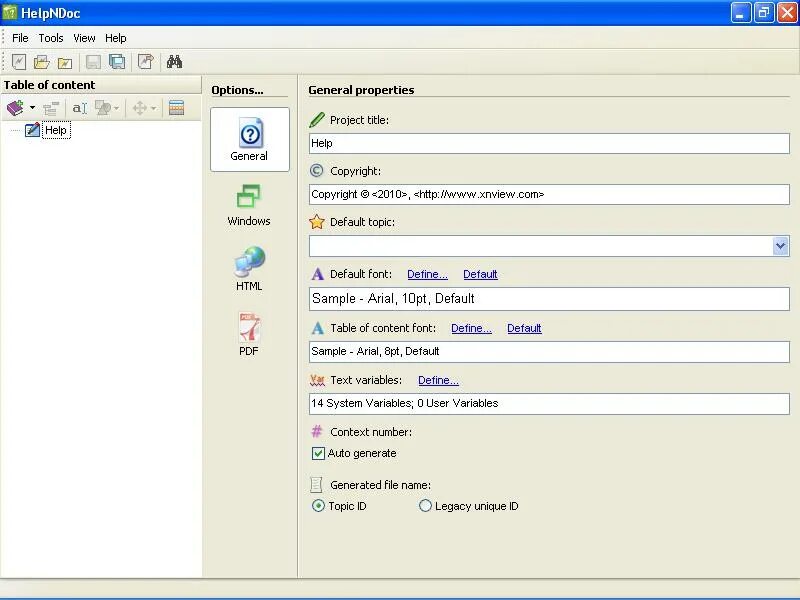
Task: Open the View menu
Action: click(x=84, y=37)
